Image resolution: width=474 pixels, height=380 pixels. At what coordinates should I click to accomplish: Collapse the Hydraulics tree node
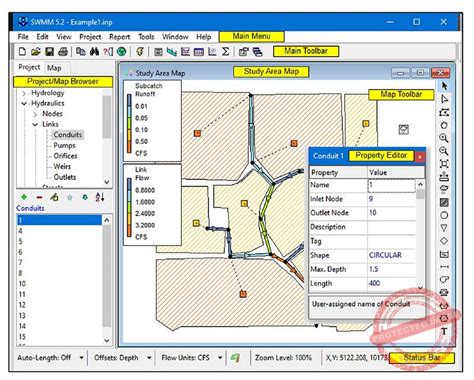click(24, 104)
